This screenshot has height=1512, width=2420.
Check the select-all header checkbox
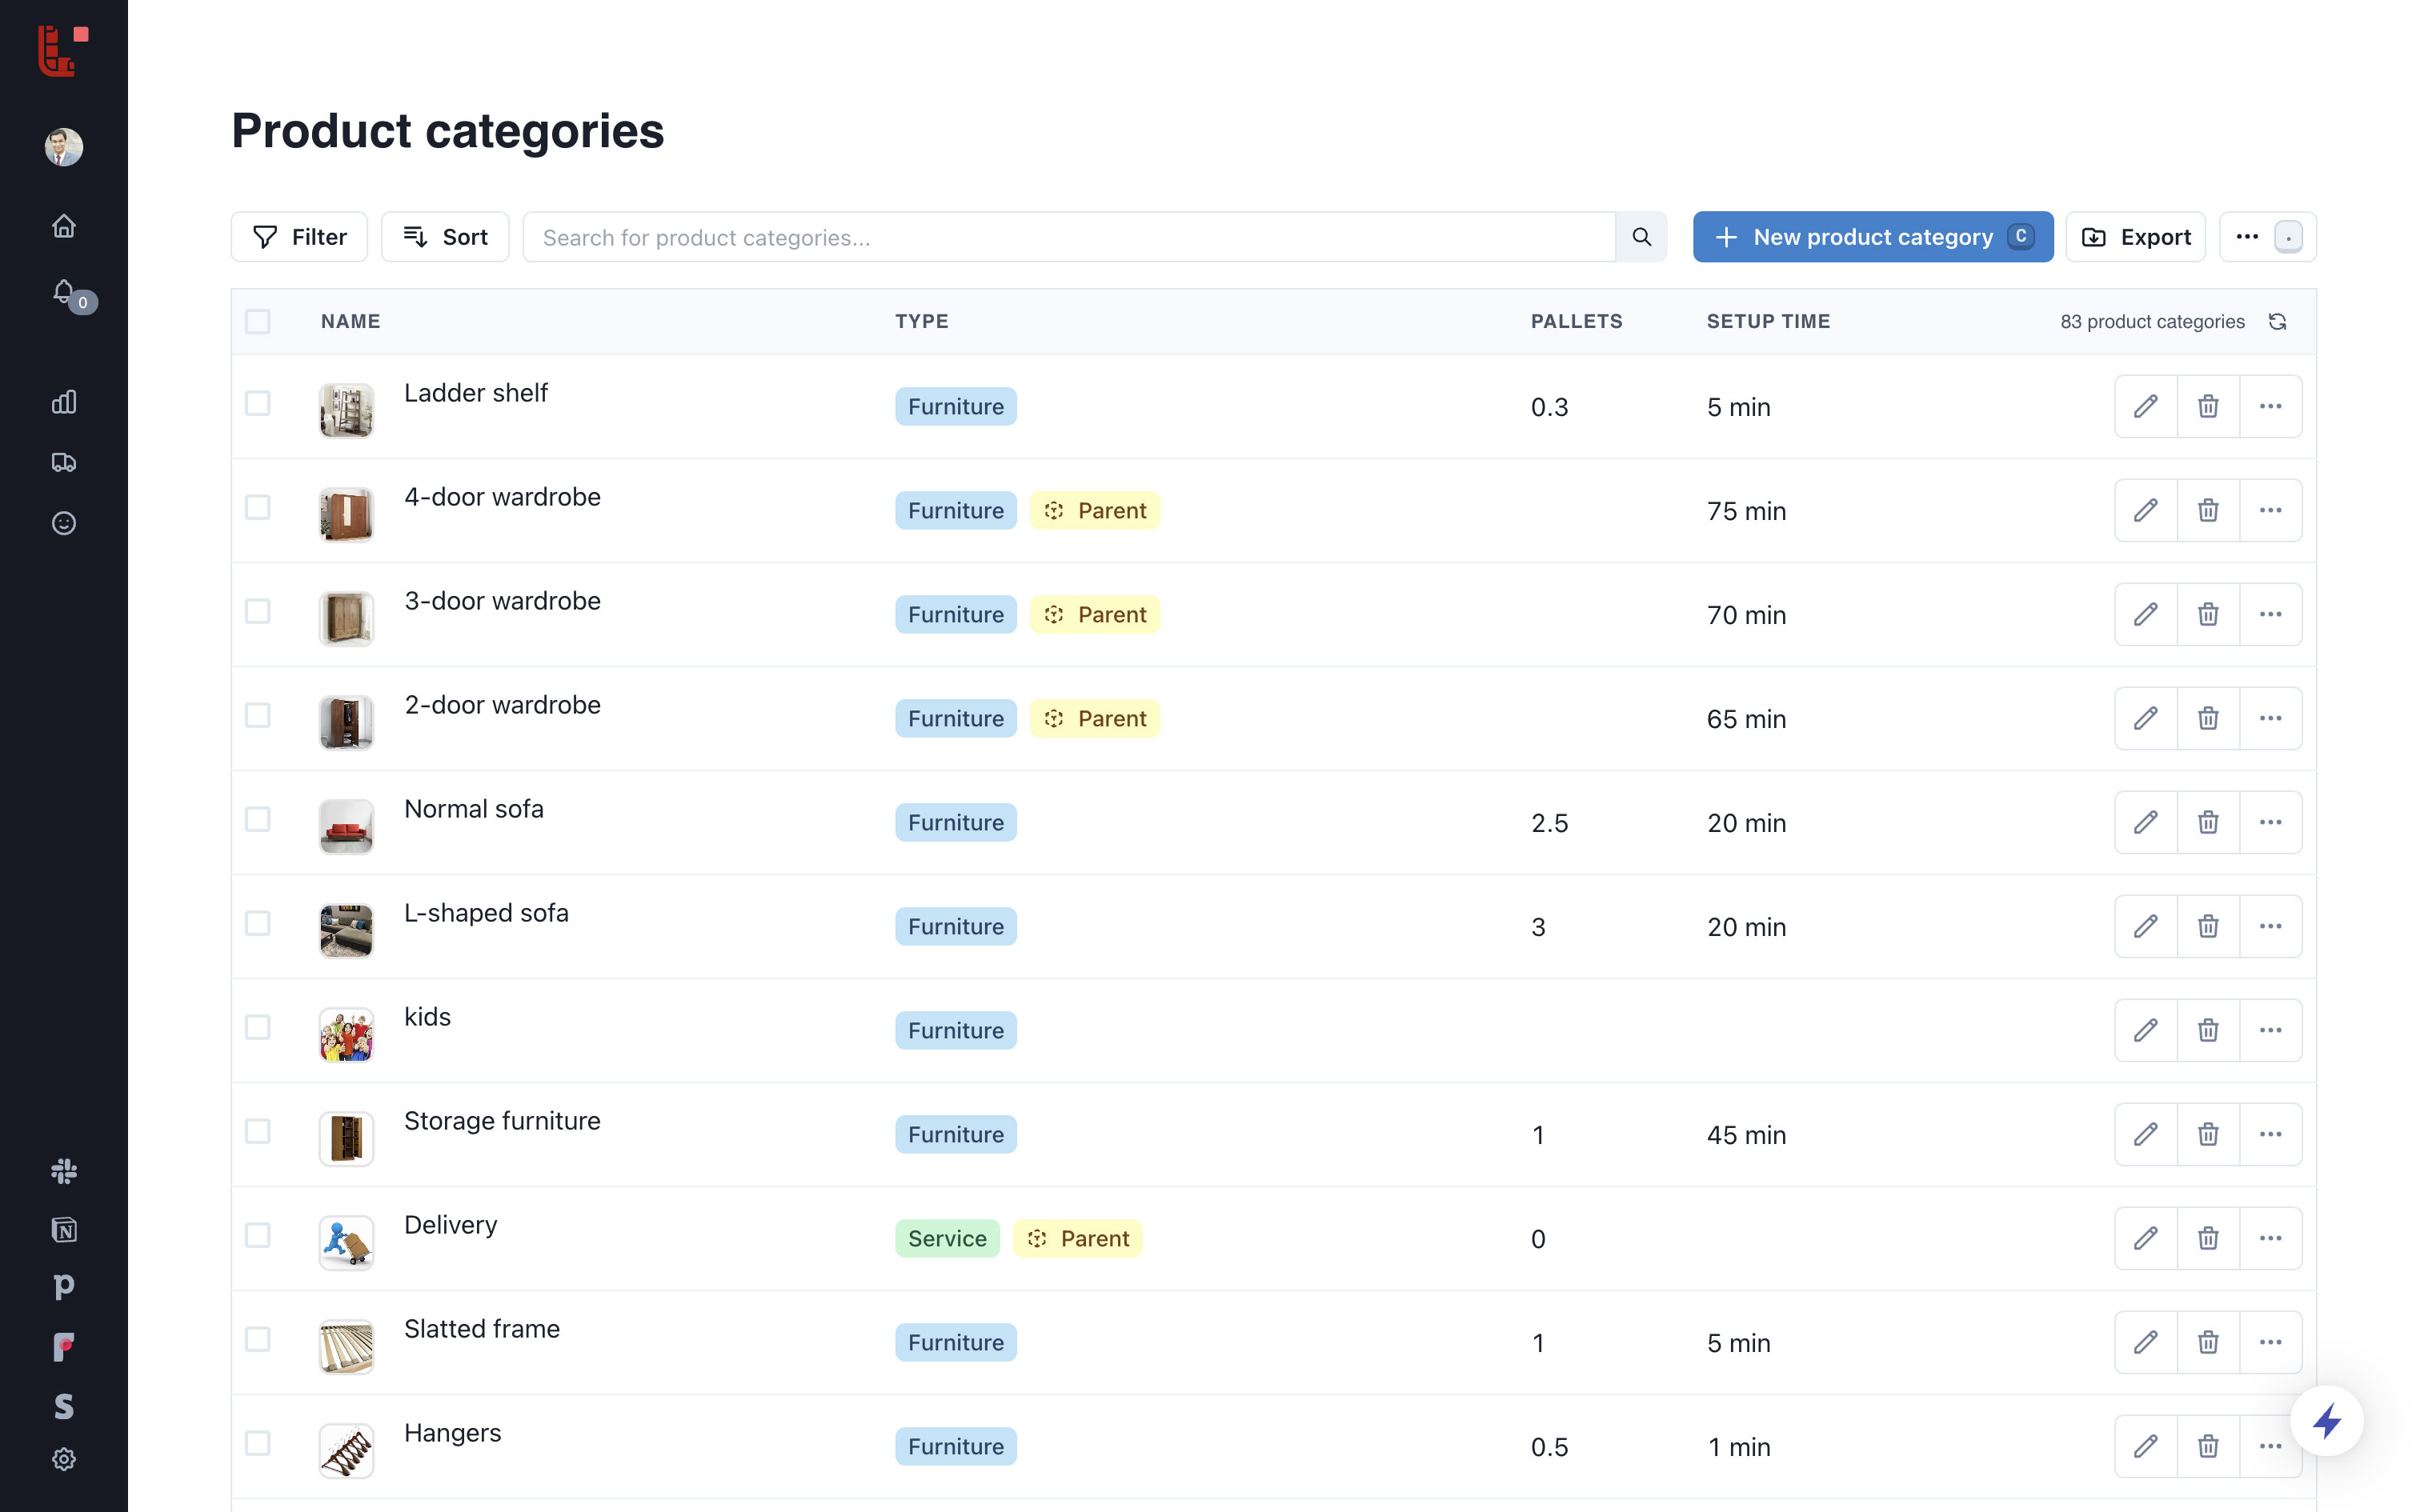click(x=258, y=321)
